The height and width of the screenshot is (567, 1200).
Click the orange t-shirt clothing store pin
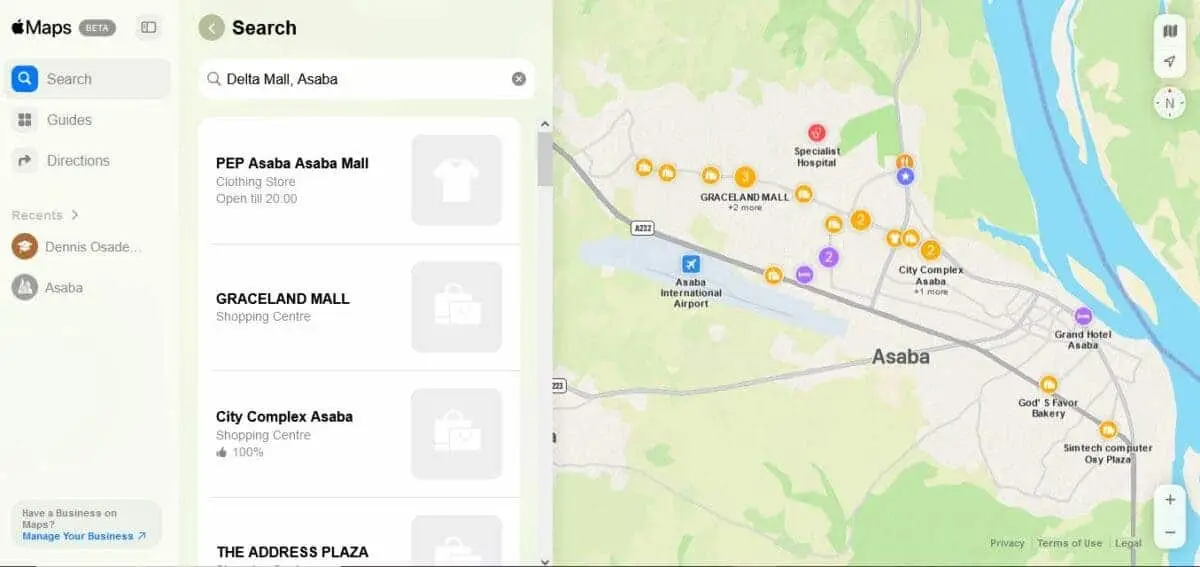pos(894,238)
